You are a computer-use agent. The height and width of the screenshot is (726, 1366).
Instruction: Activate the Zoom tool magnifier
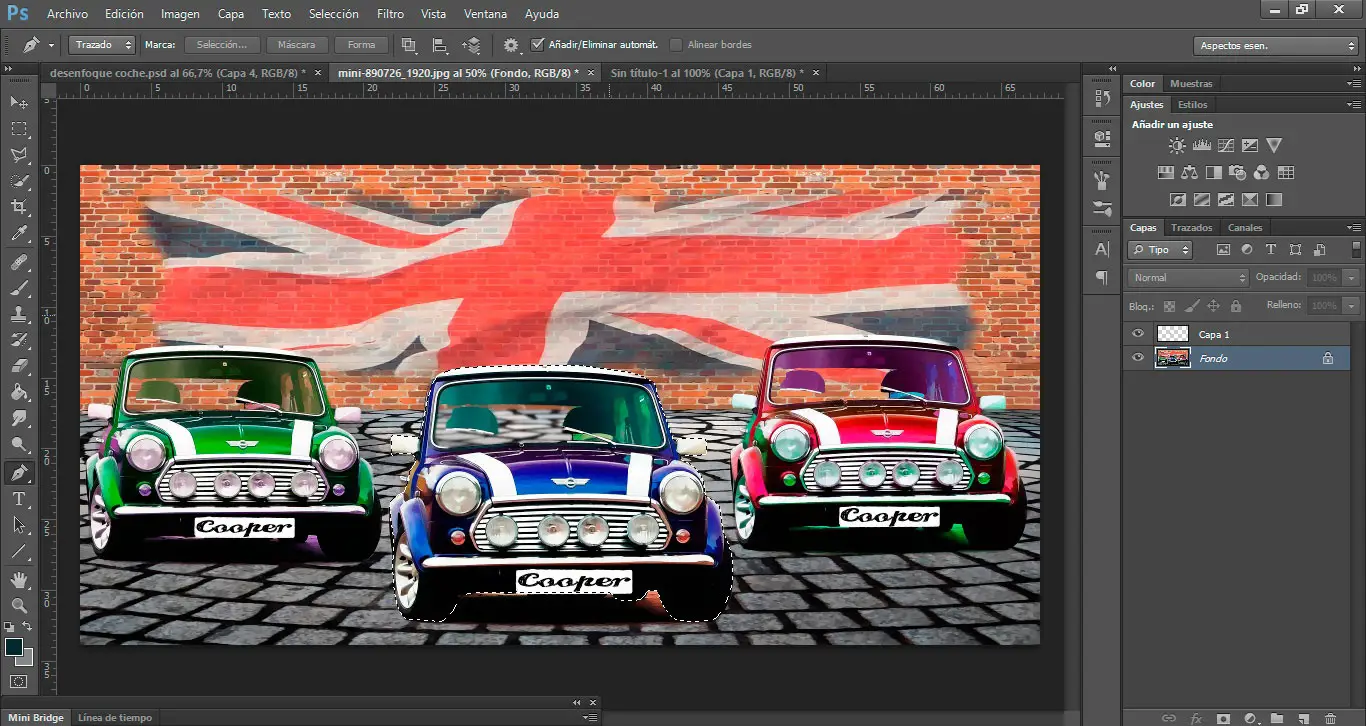click(x=19, y=605)
